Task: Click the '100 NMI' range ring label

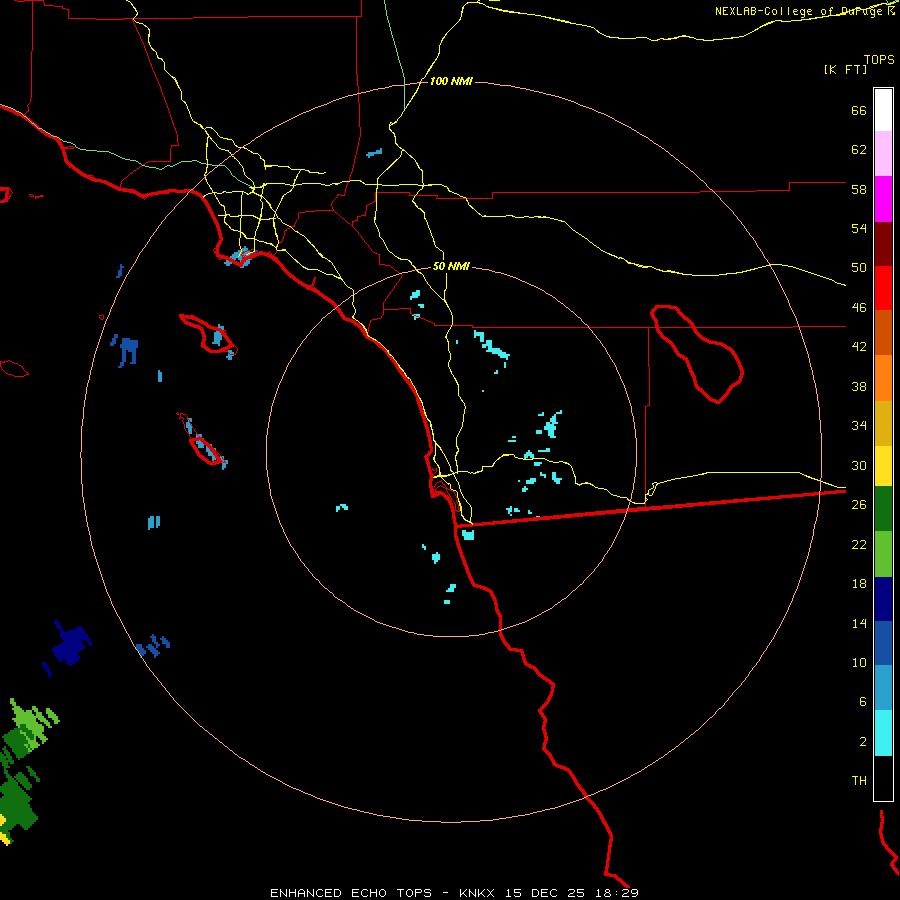Action: click(451, 82)
